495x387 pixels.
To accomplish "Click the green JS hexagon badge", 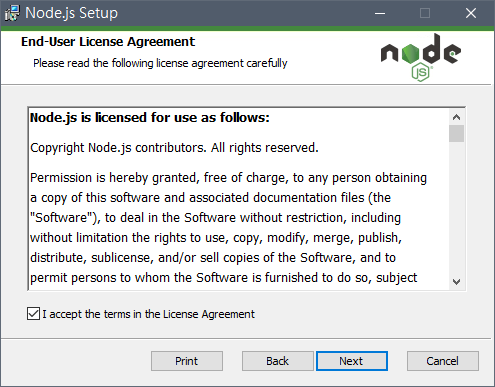I will 420,73.
